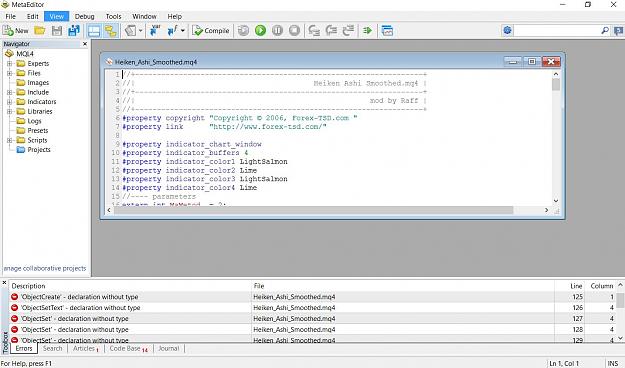This screenshot has width=625, height=368.
Task: Open the trading terminal icon
Action: pyautogui.click(x=387, y=31)
